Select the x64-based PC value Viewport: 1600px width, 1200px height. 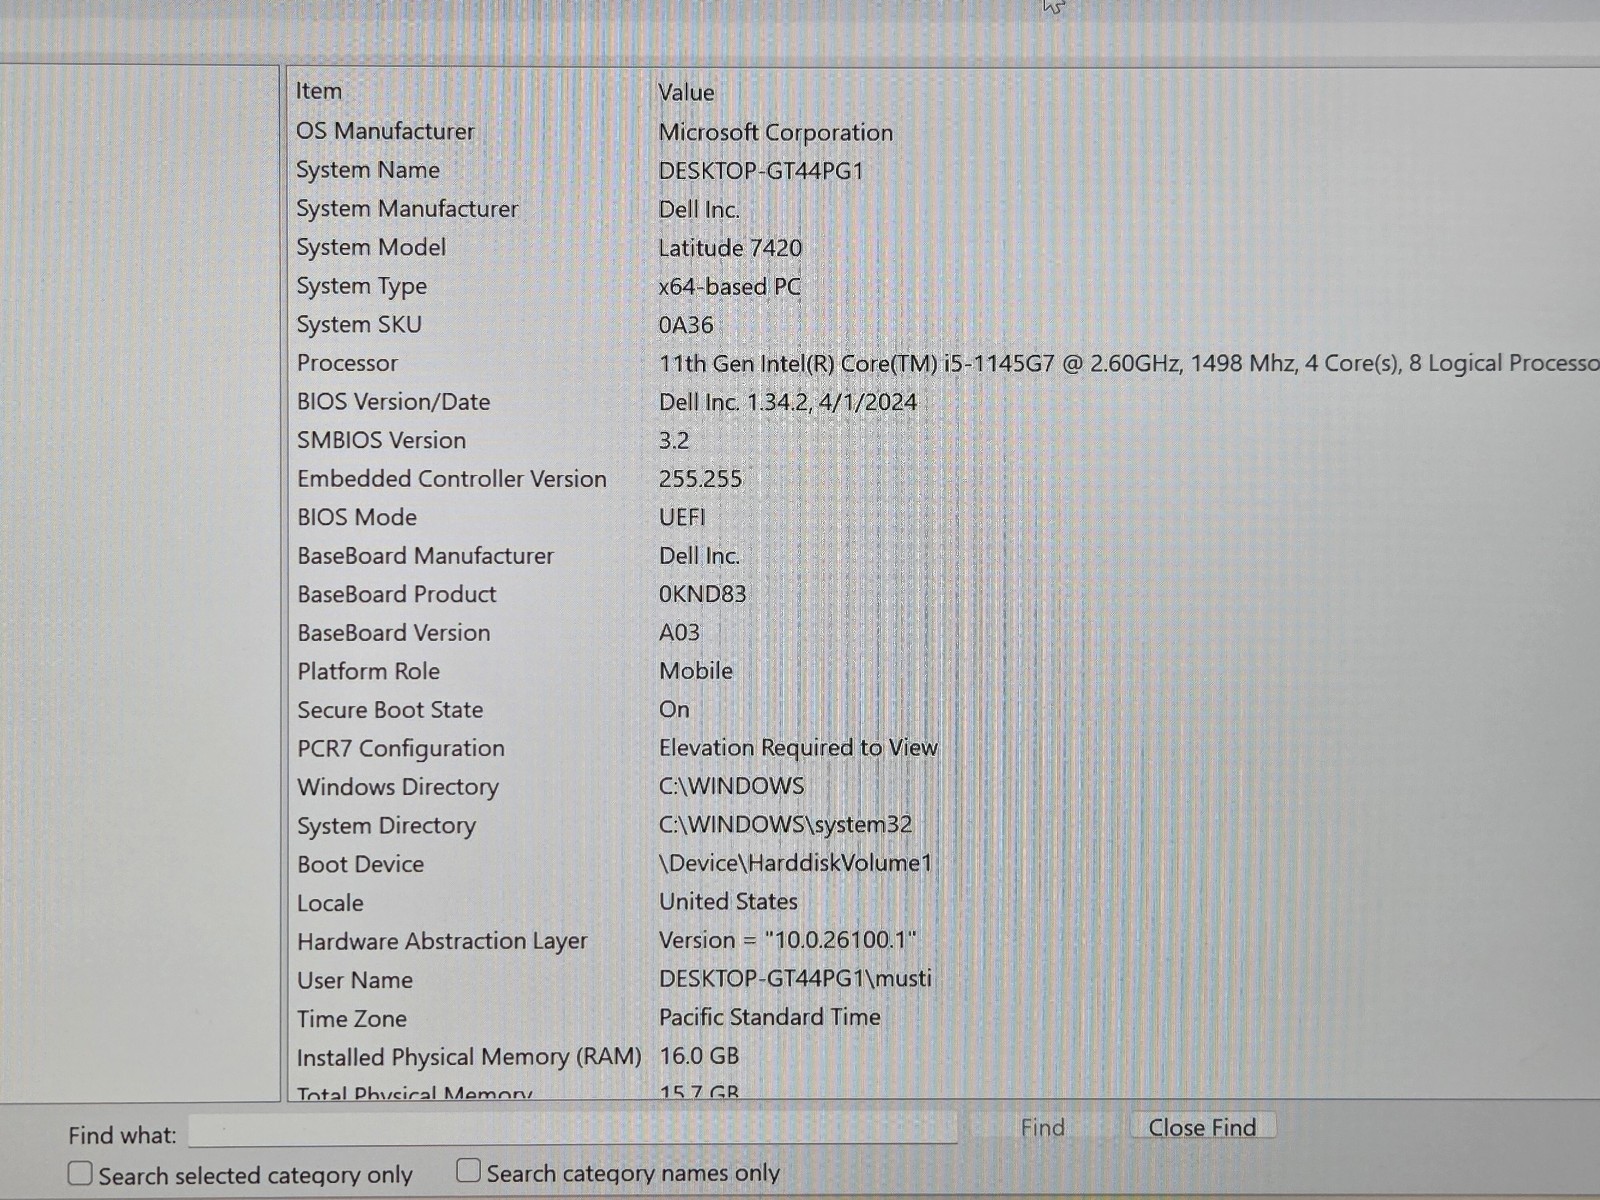(x=730, y=286)
